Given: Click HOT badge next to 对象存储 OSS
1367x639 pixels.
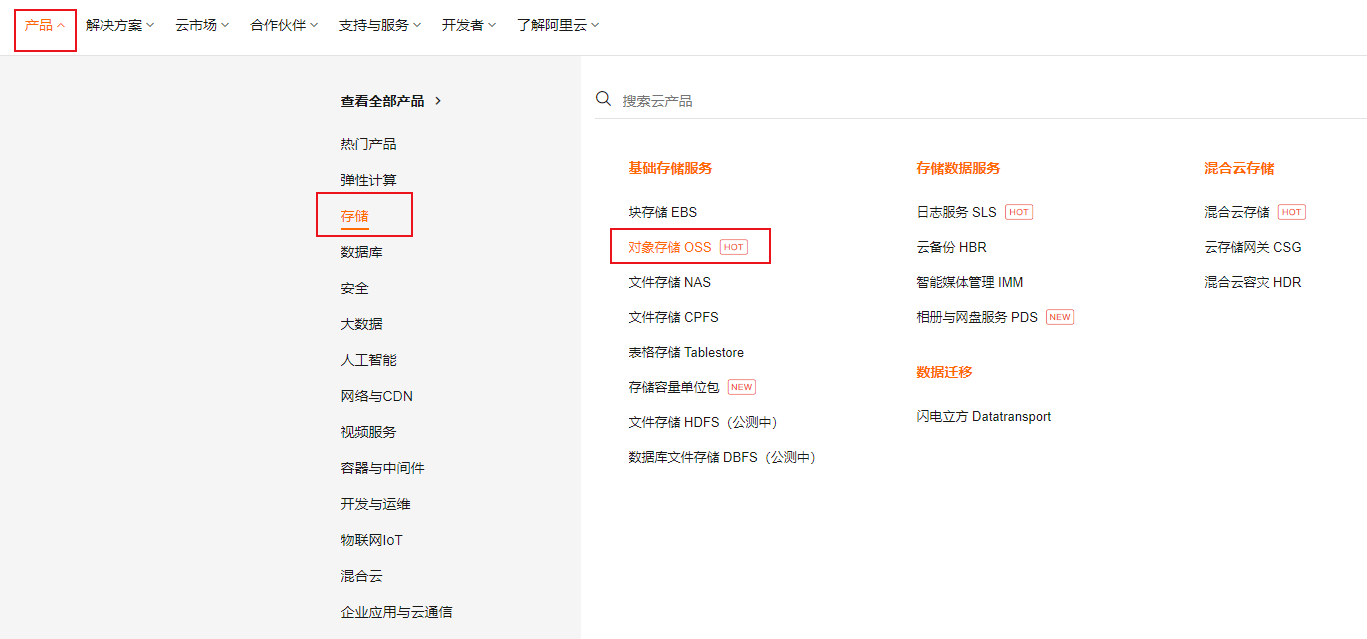Looking at the screenshot, I should click(733, 247).
